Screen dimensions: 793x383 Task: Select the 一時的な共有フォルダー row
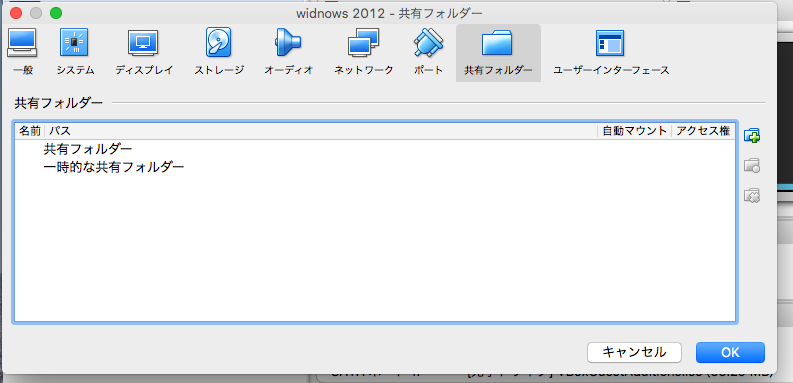(x=374, y=166)
